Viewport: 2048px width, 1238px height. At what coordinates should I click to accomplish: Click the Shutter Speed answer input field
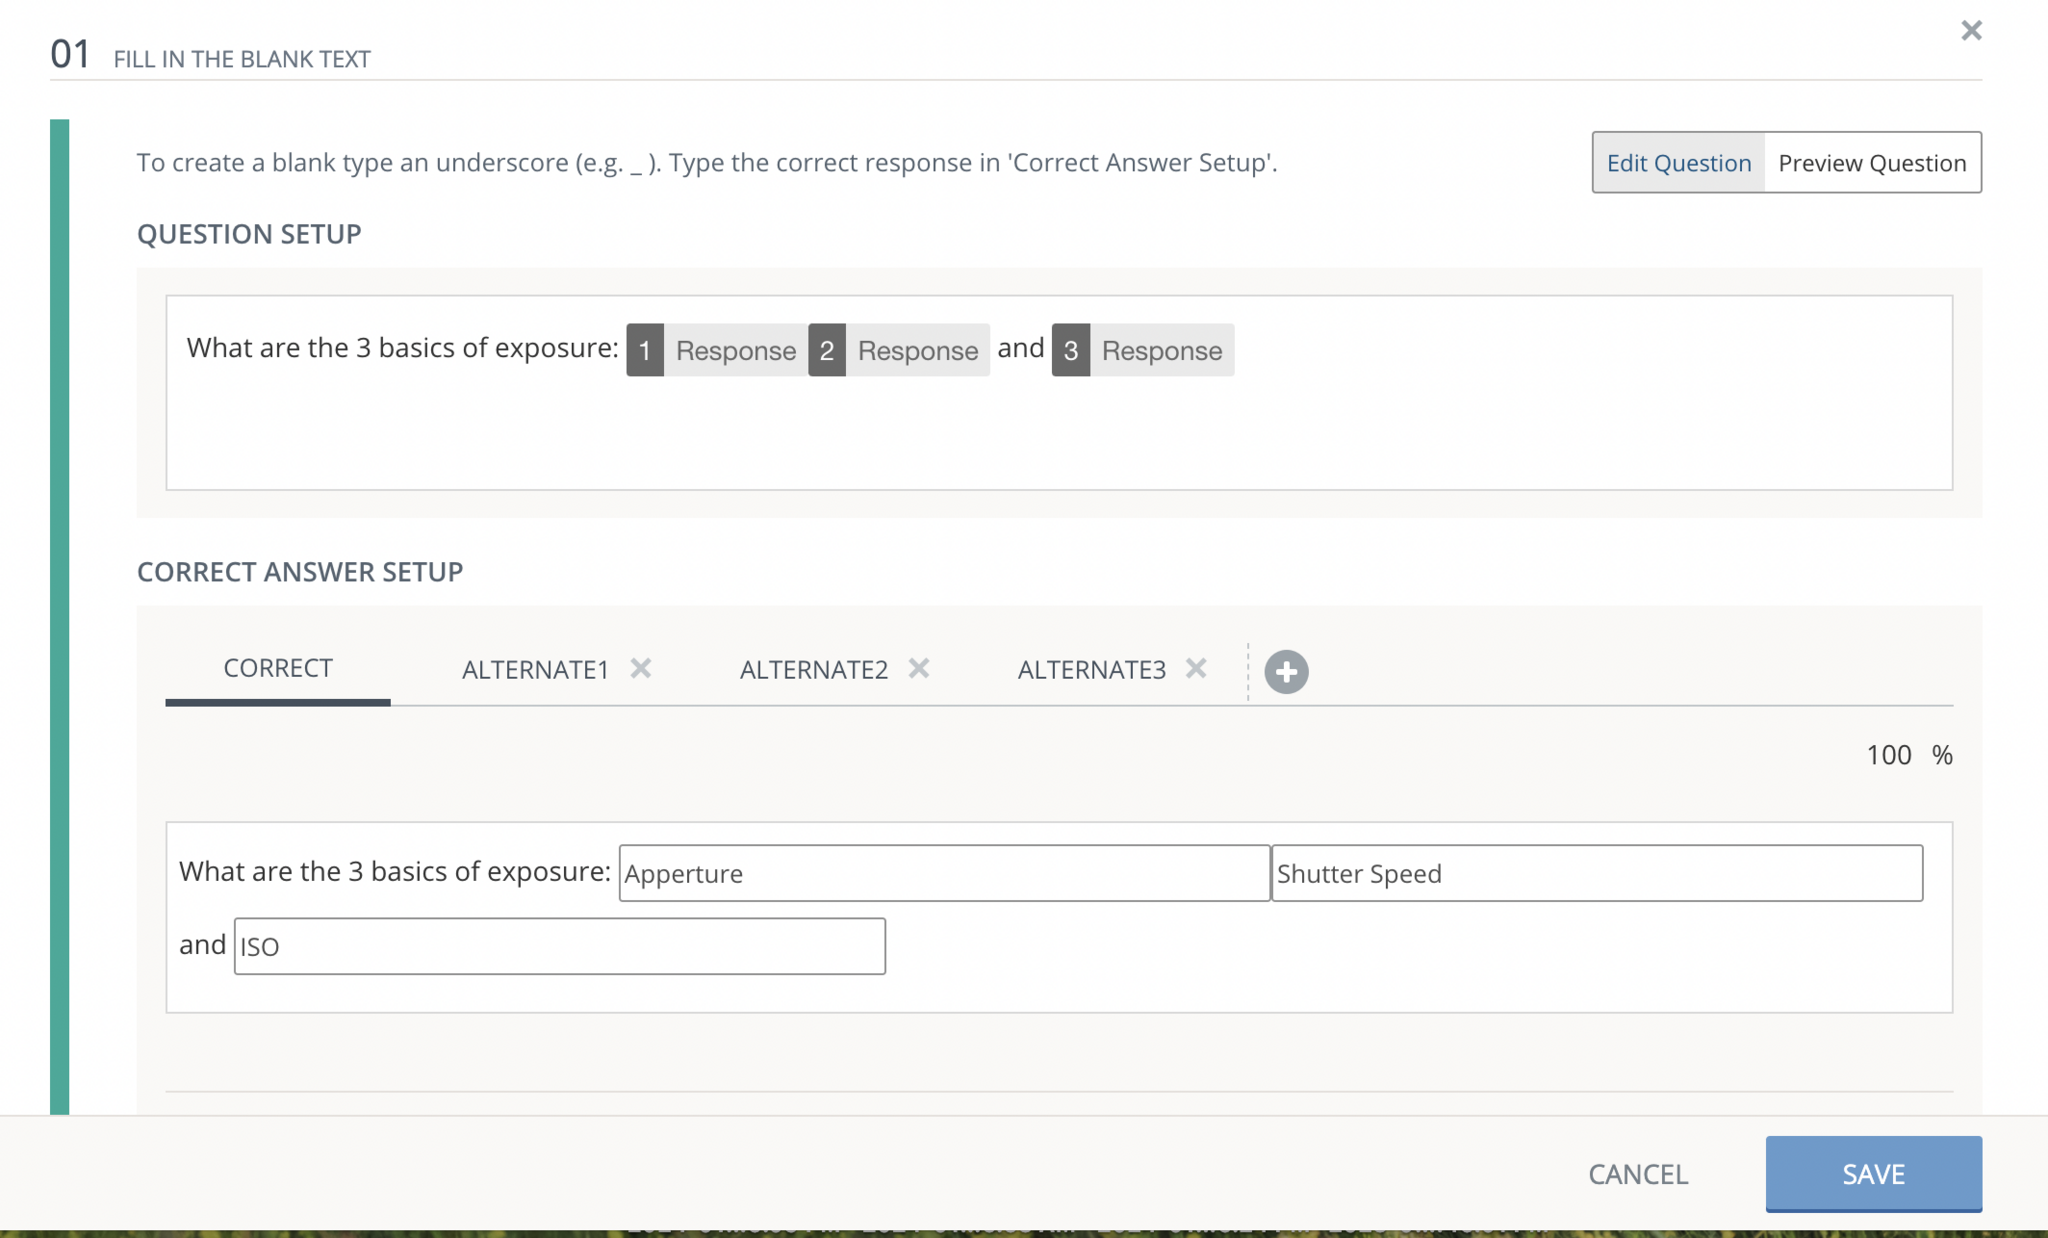[1596, 873]
